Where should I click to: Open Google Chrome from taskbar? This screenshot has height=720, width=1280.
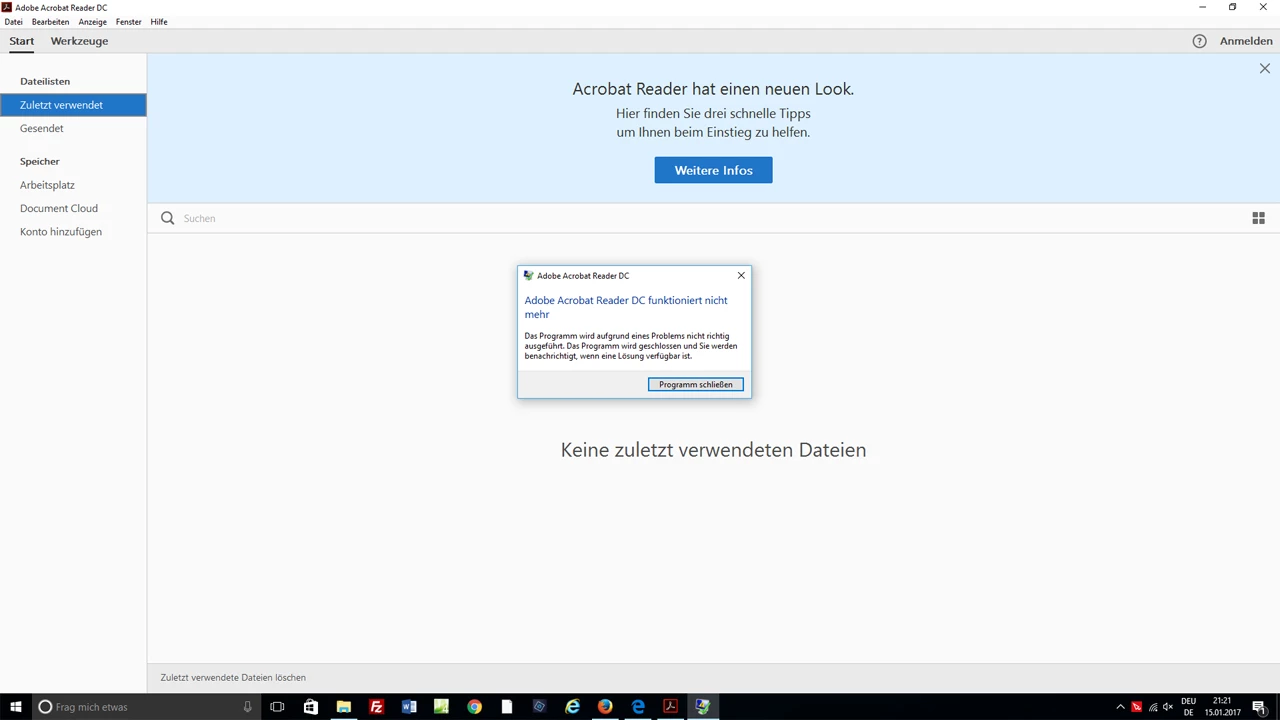pos(474,707)
